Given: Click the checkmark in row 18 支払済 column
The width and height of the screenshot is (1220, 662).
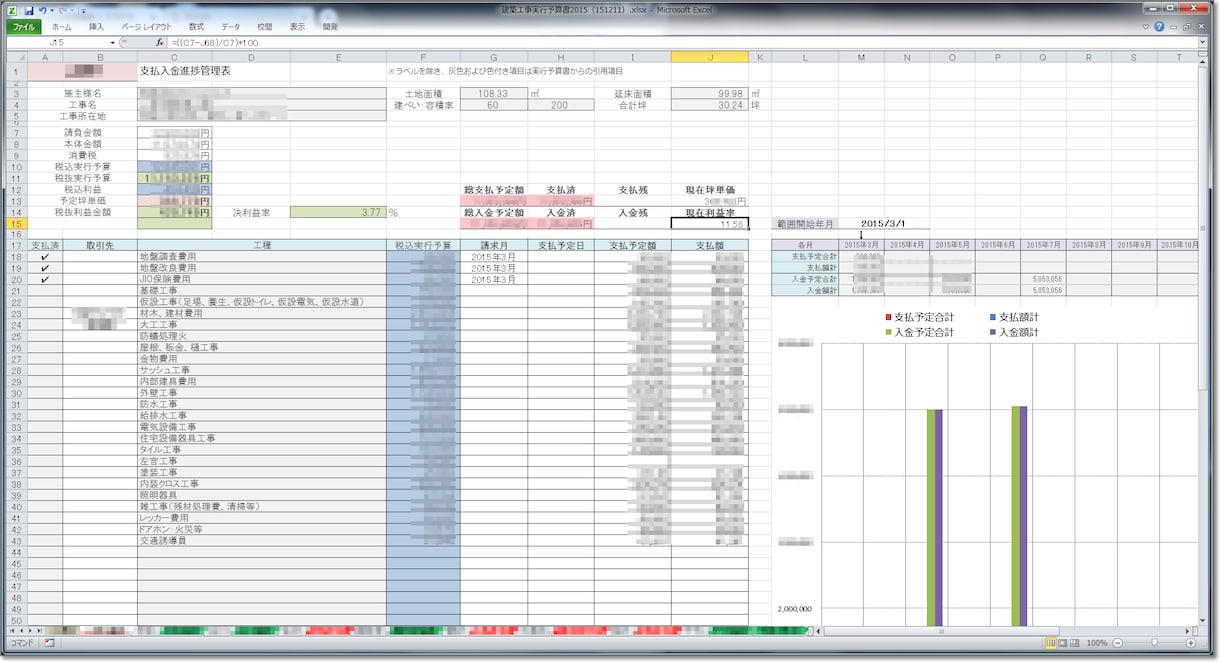Looking at the screenshot, I should pyautogui.click(x=45, y=257).
